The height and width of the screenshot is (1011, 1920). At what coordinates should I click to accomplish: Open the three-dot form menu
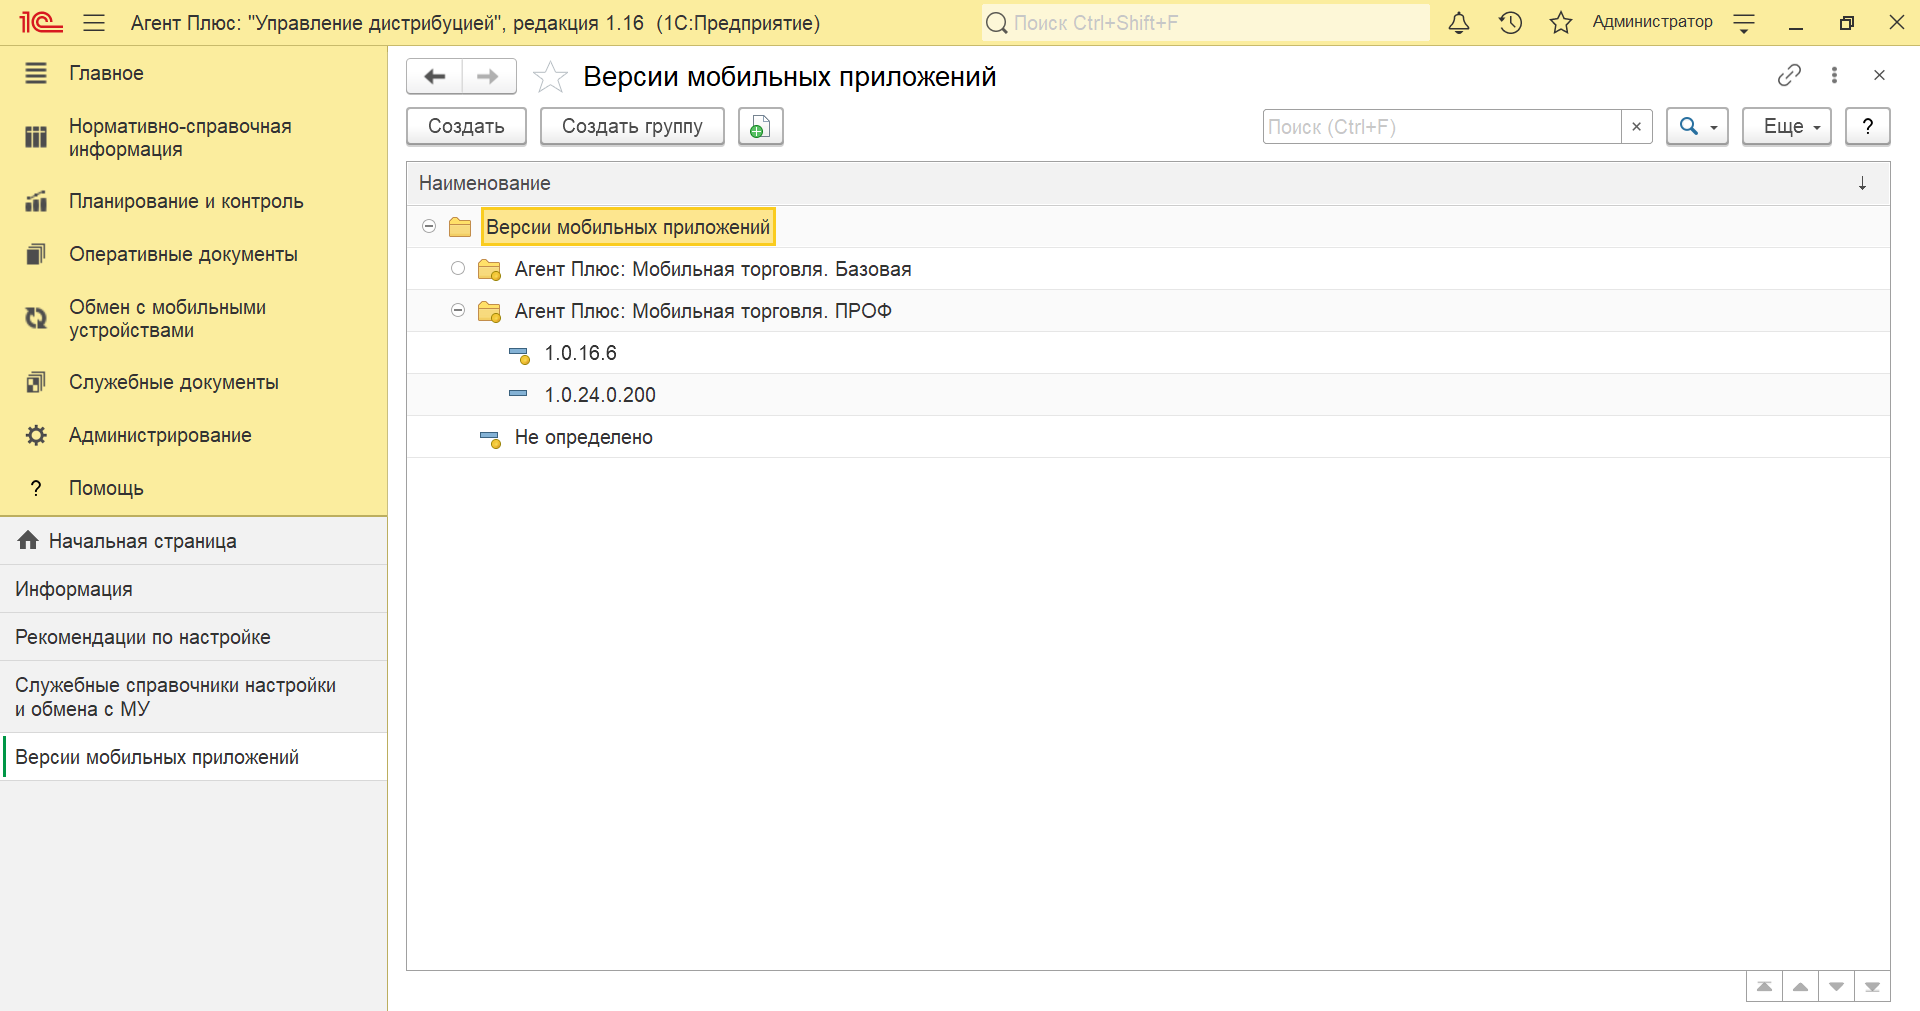[1834, 75]
